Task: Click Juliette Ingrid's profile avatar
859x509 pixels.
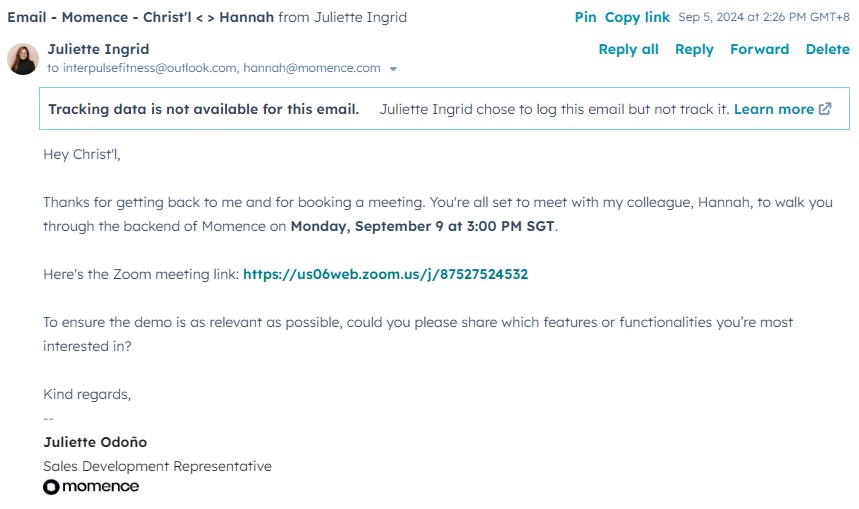Action: pyautogui.click(x=23, y=59)
